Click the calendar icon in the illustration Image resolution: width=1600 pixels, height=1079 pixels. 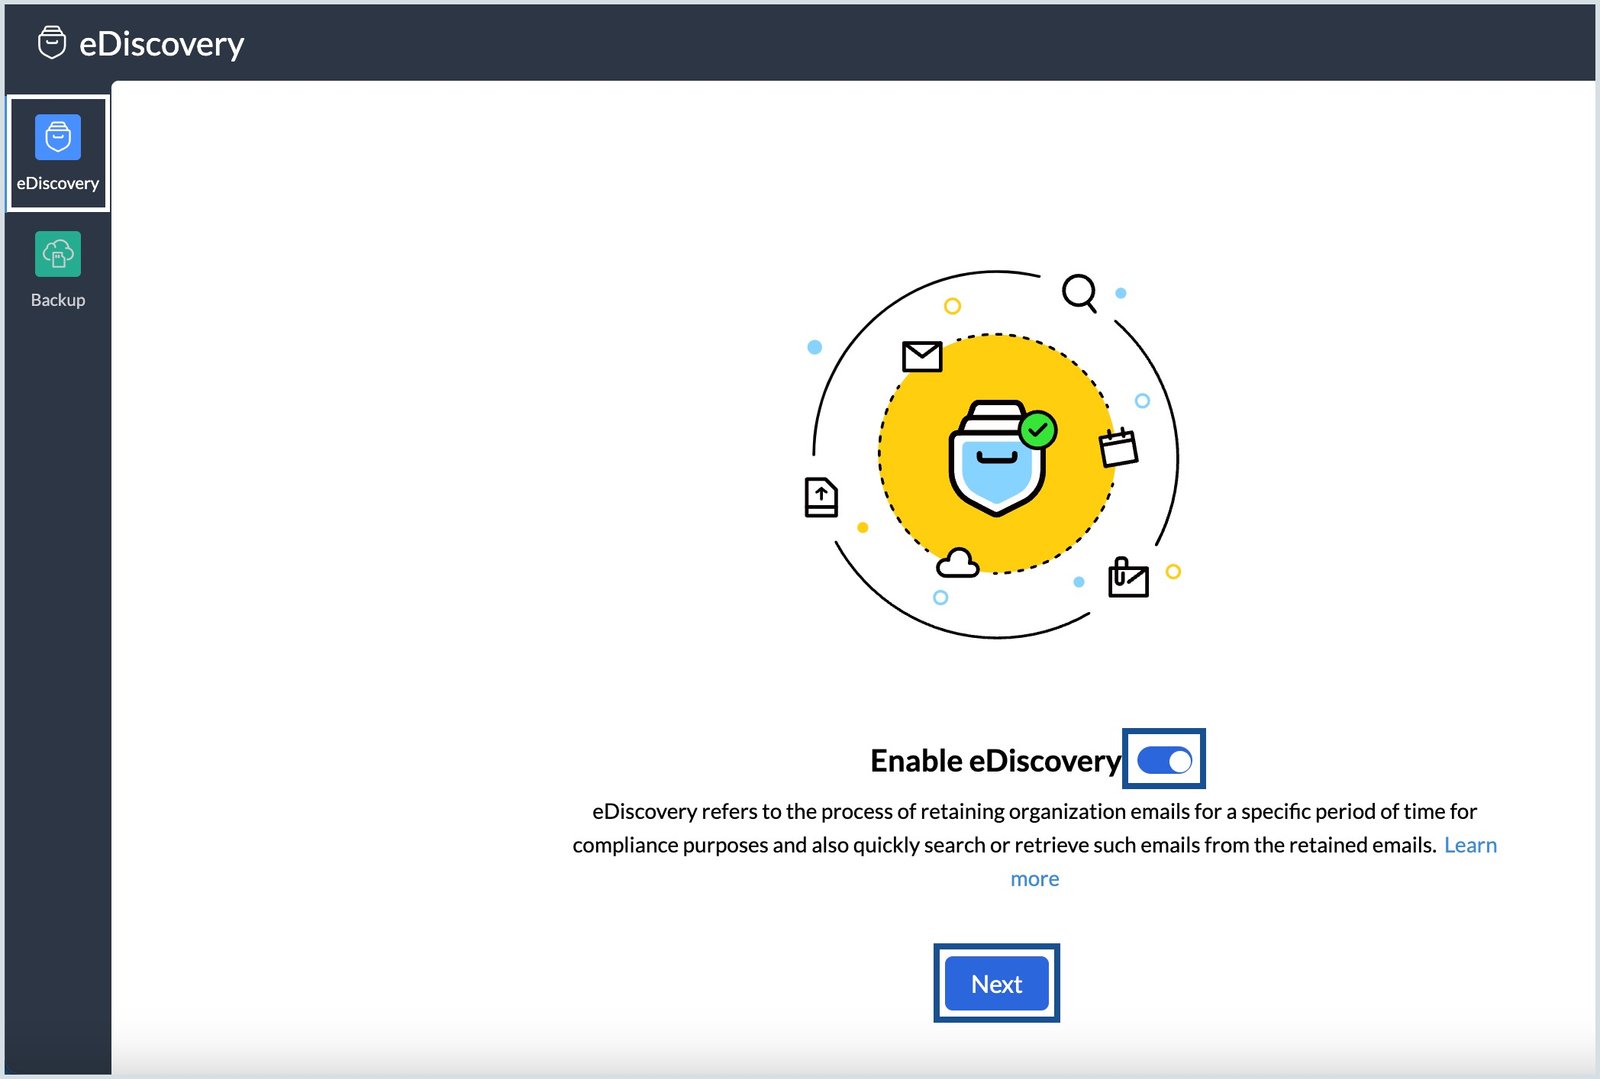[x=1121, y=448]
